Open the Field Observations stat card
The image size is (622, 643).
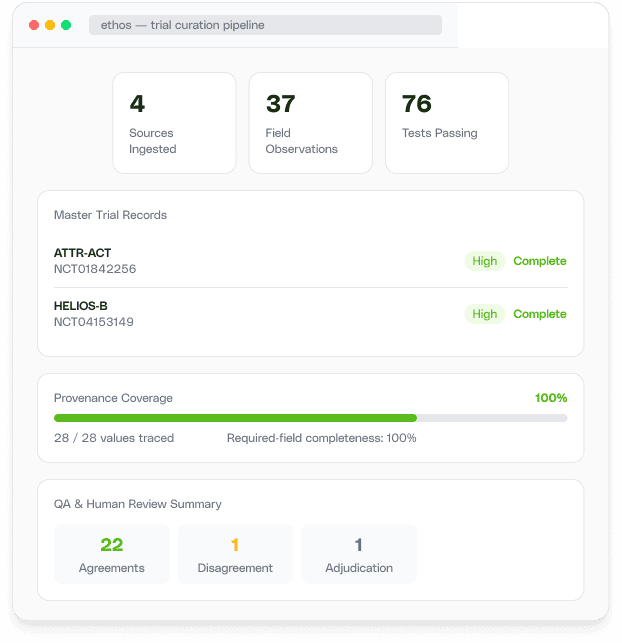tap(311, 123)
